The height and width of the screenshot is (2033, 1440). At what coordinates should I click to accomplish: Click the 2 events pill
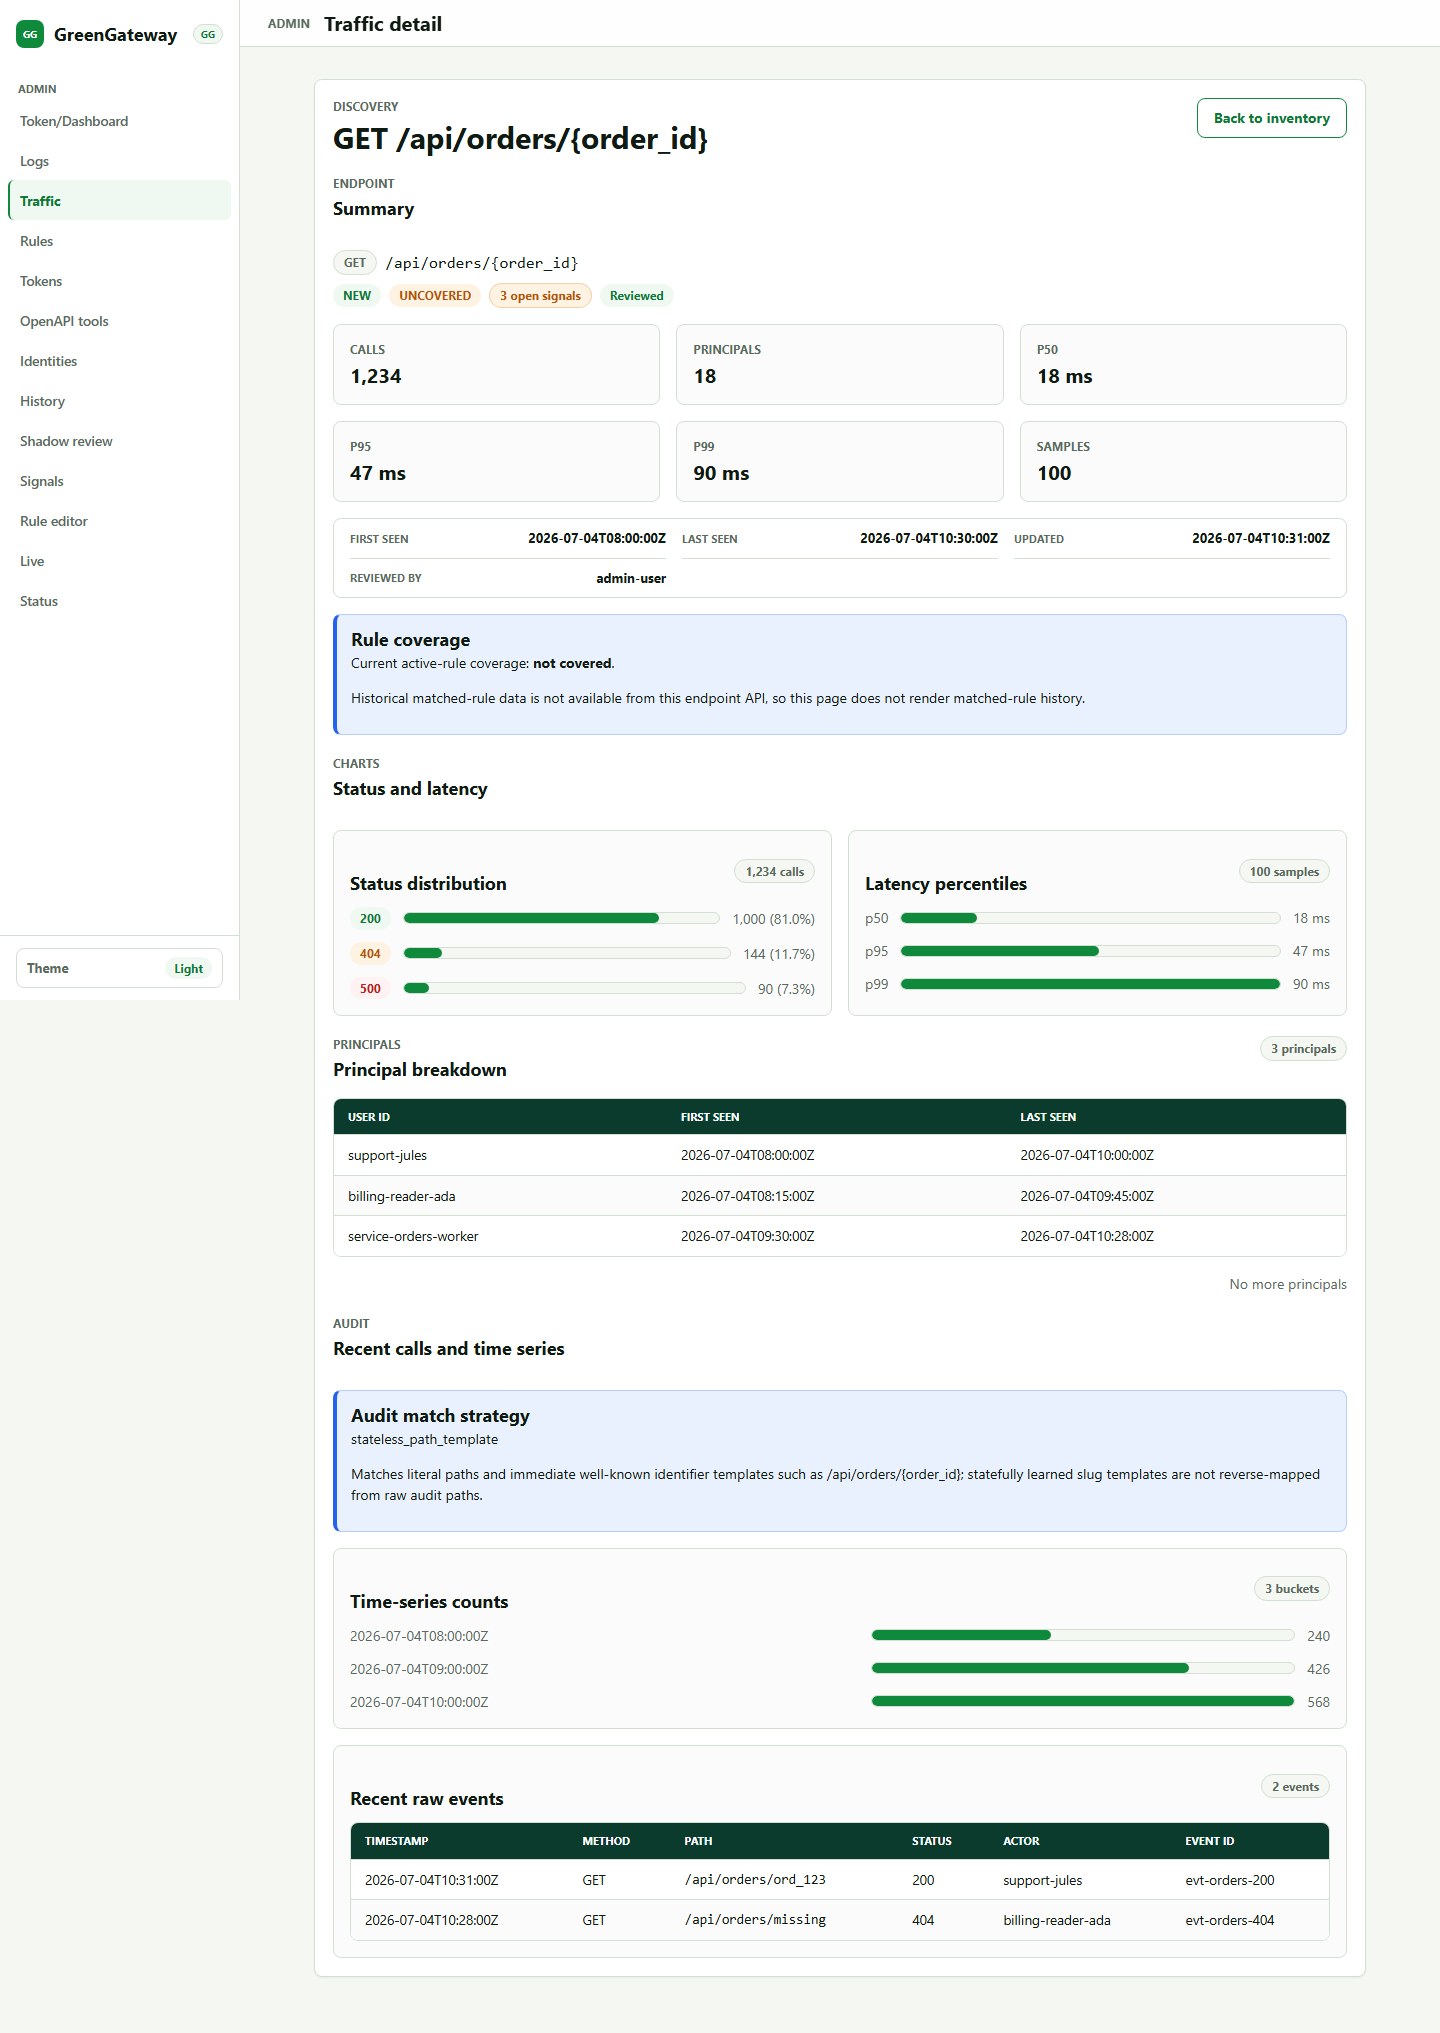[1295, 1787]
